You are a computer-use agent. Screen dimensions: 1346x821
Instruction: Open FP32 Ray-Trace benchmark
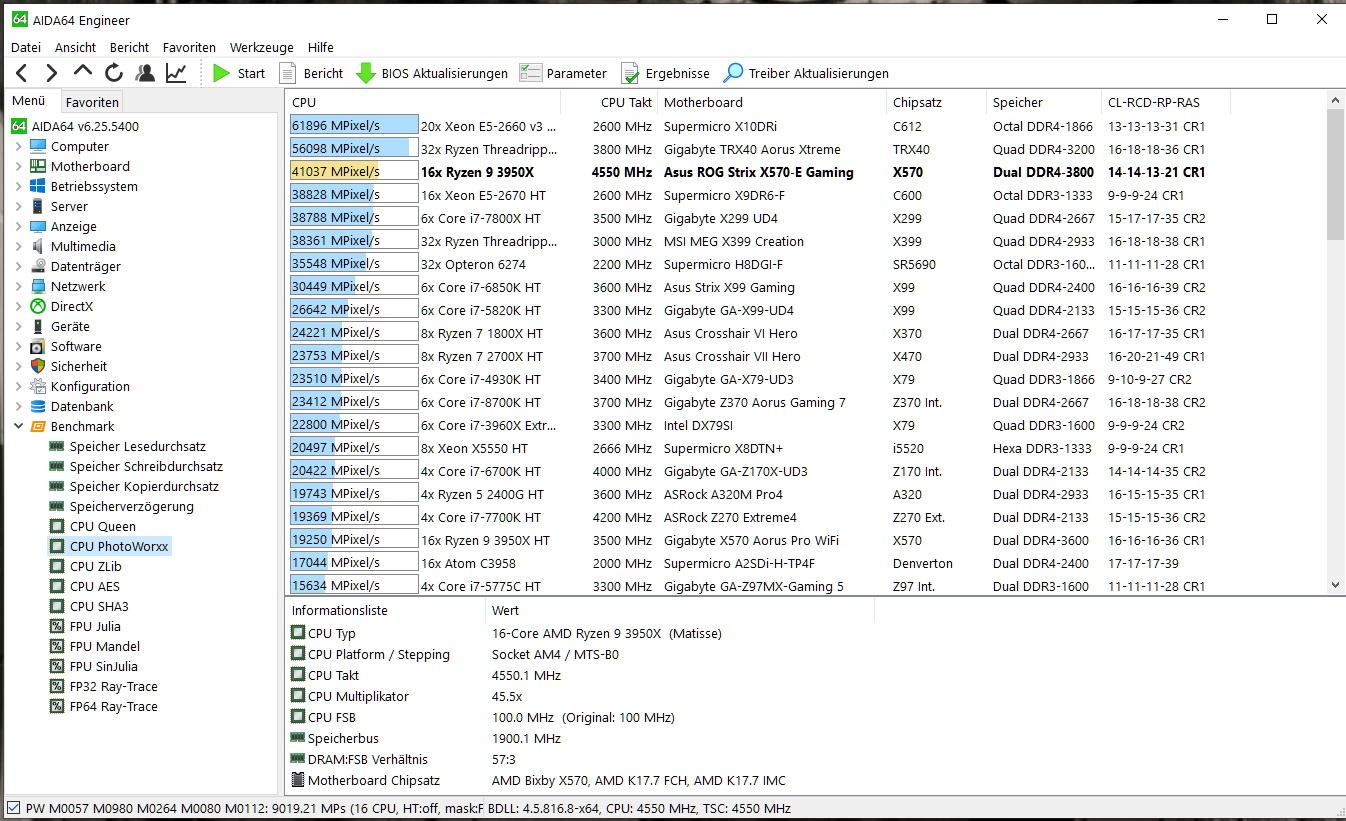pos(104,686)
